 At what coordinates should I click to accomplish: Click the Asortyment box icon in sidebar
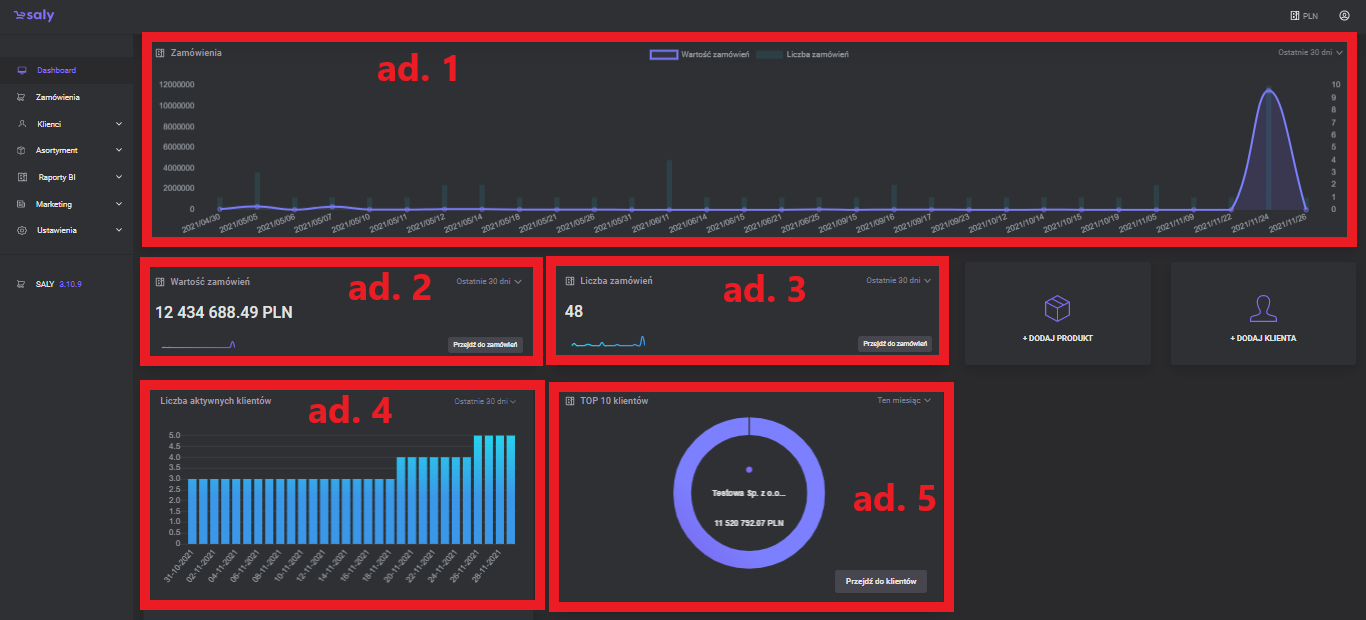pos(22,151)
